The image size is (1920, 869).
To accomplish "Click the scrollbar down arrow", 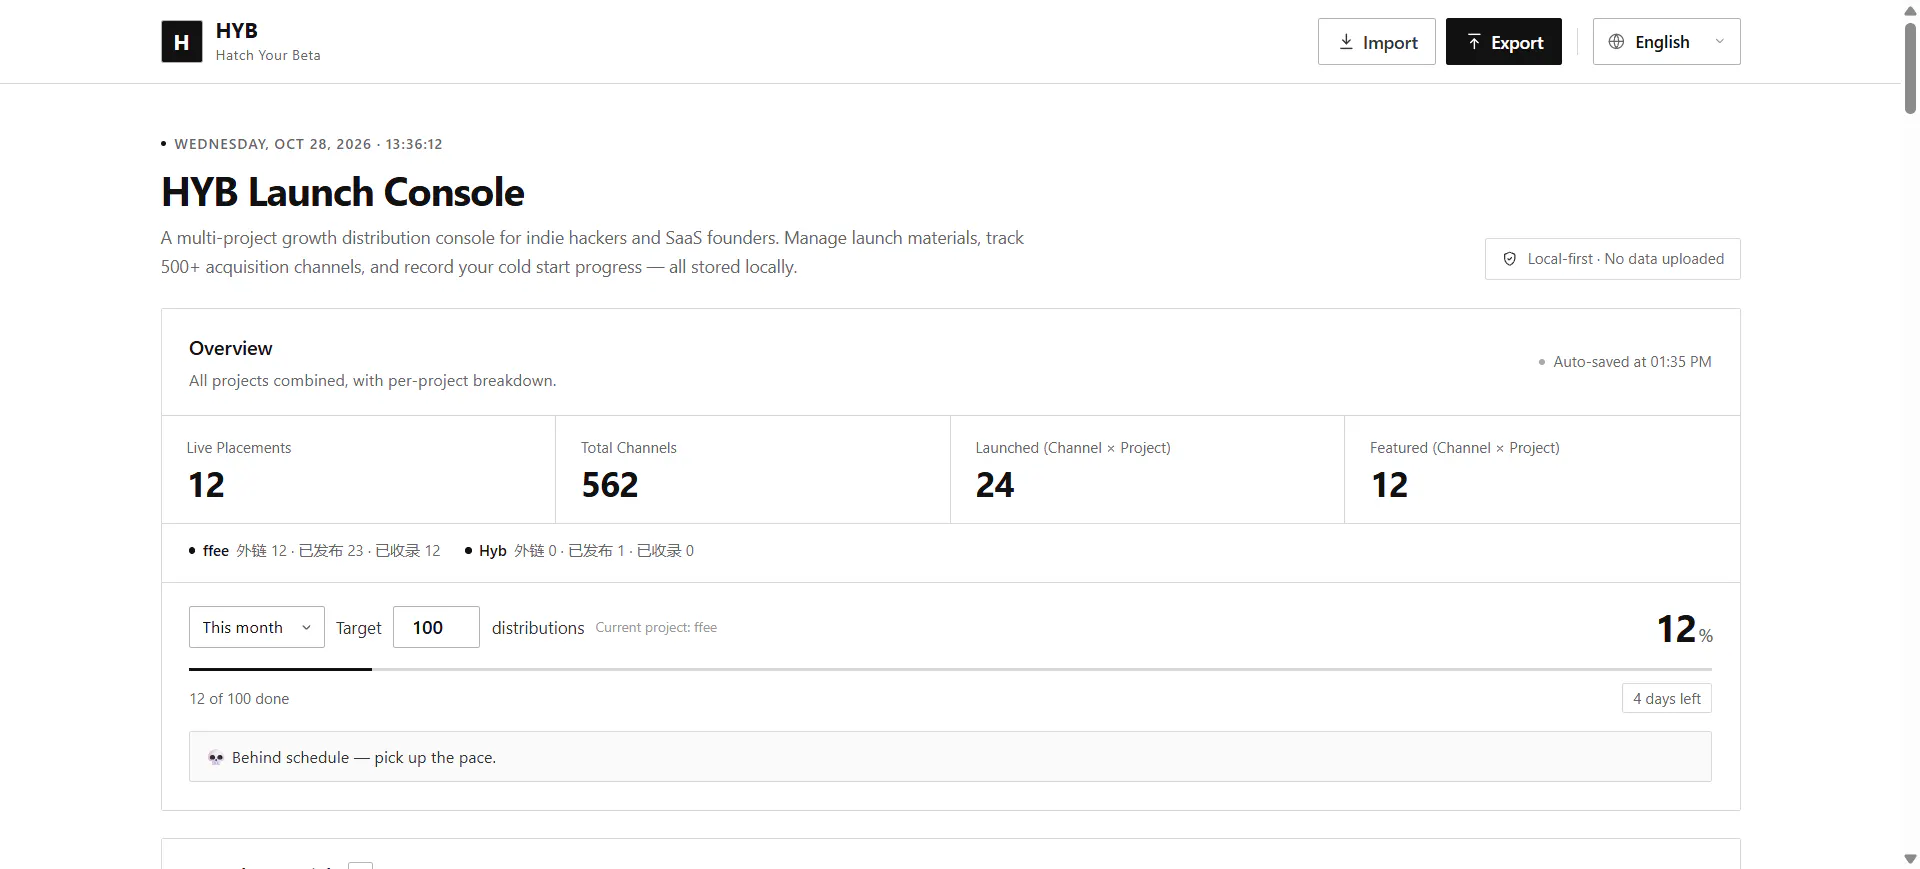I will [x=1910, y=859].
